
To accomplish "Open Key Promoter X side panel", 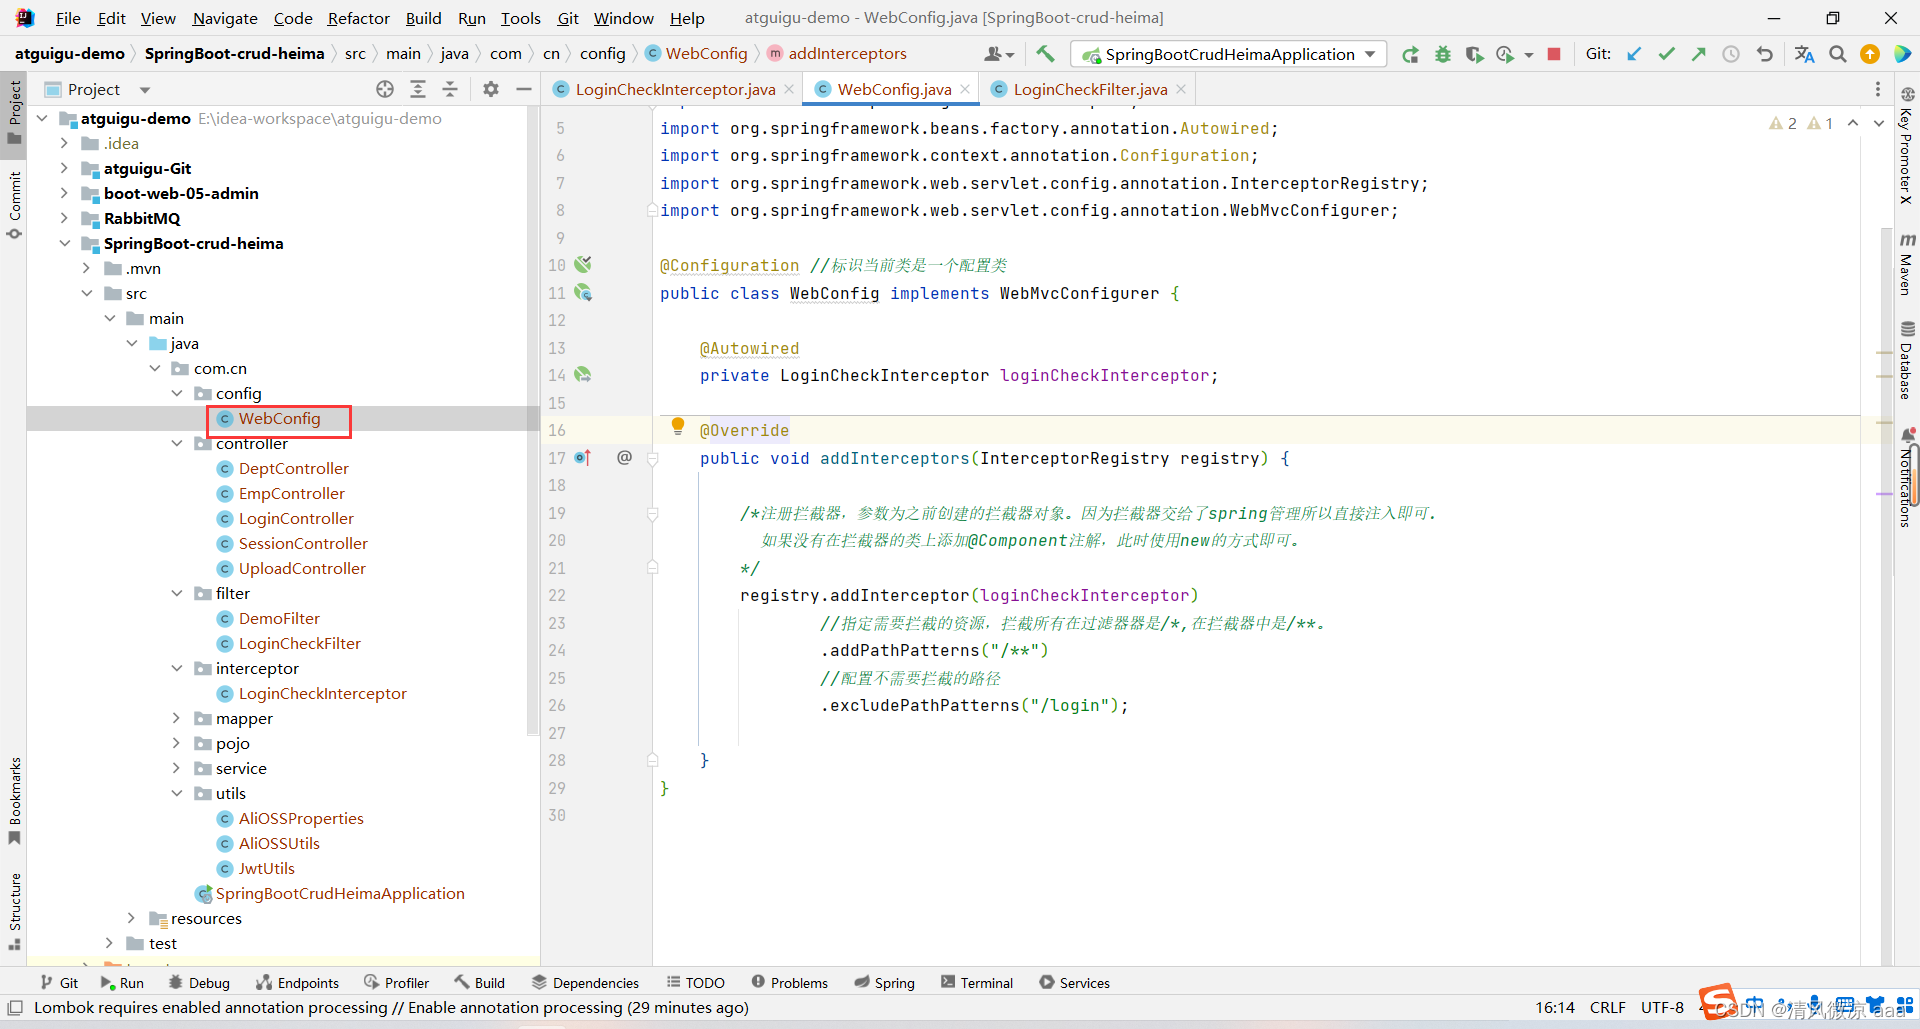I will click(x=1907, y=145).
